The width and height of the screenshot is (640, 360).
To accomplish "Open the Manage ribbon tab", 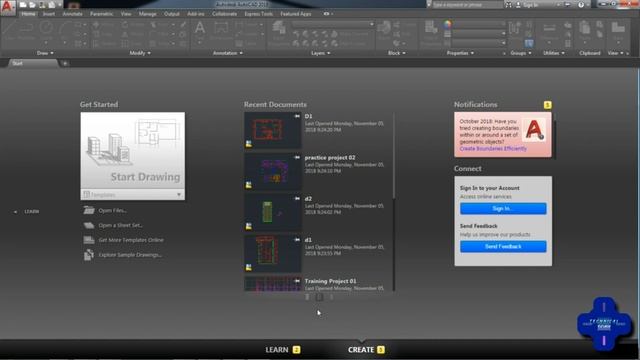I will point(147,14).
